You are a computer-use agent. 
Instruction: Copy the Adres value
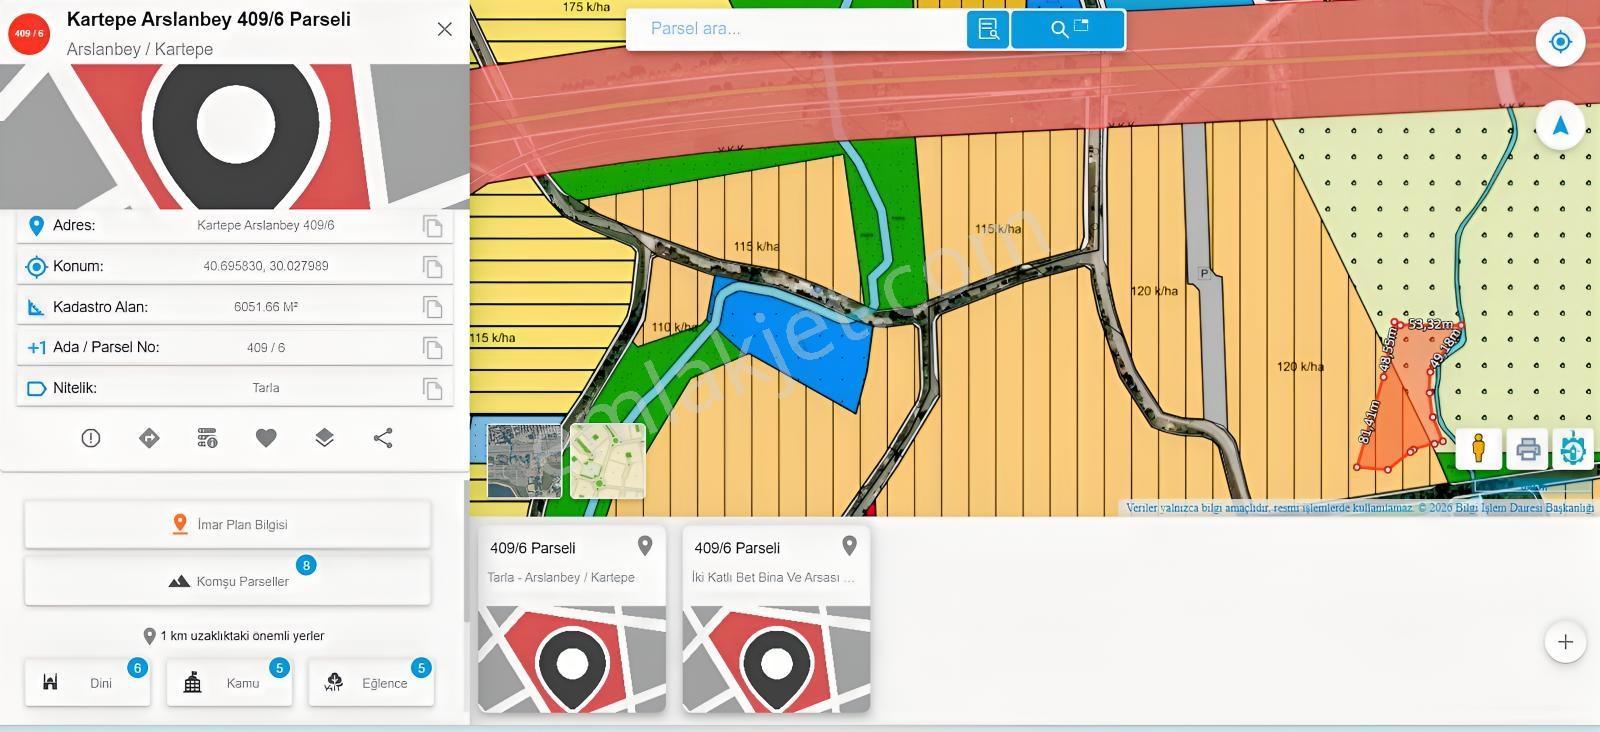(433, 227)
